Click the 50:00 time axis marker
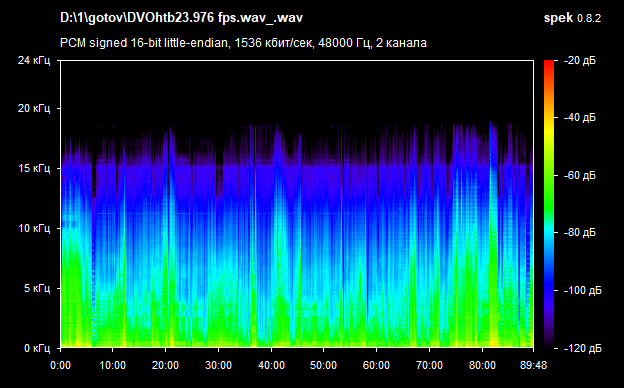Image resolution: width=624 pixels, height=388 pixels. pyautogui.click(x=324, y=365)
